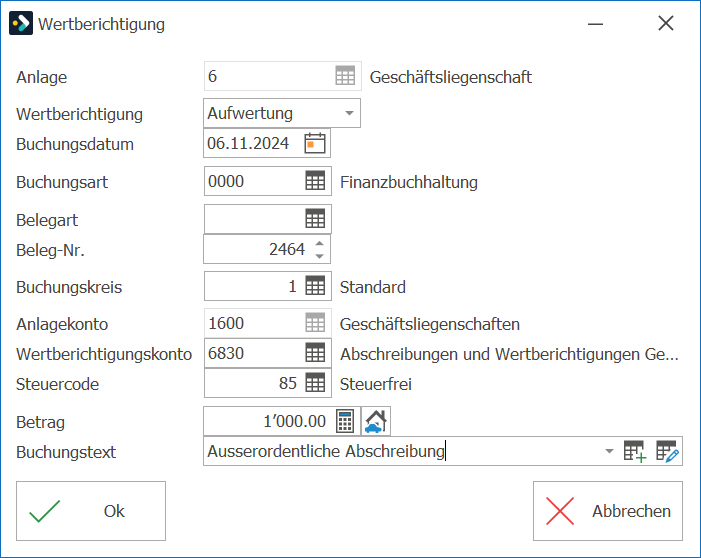Click the house and car icon beside Betrag

tap(376, 421)
